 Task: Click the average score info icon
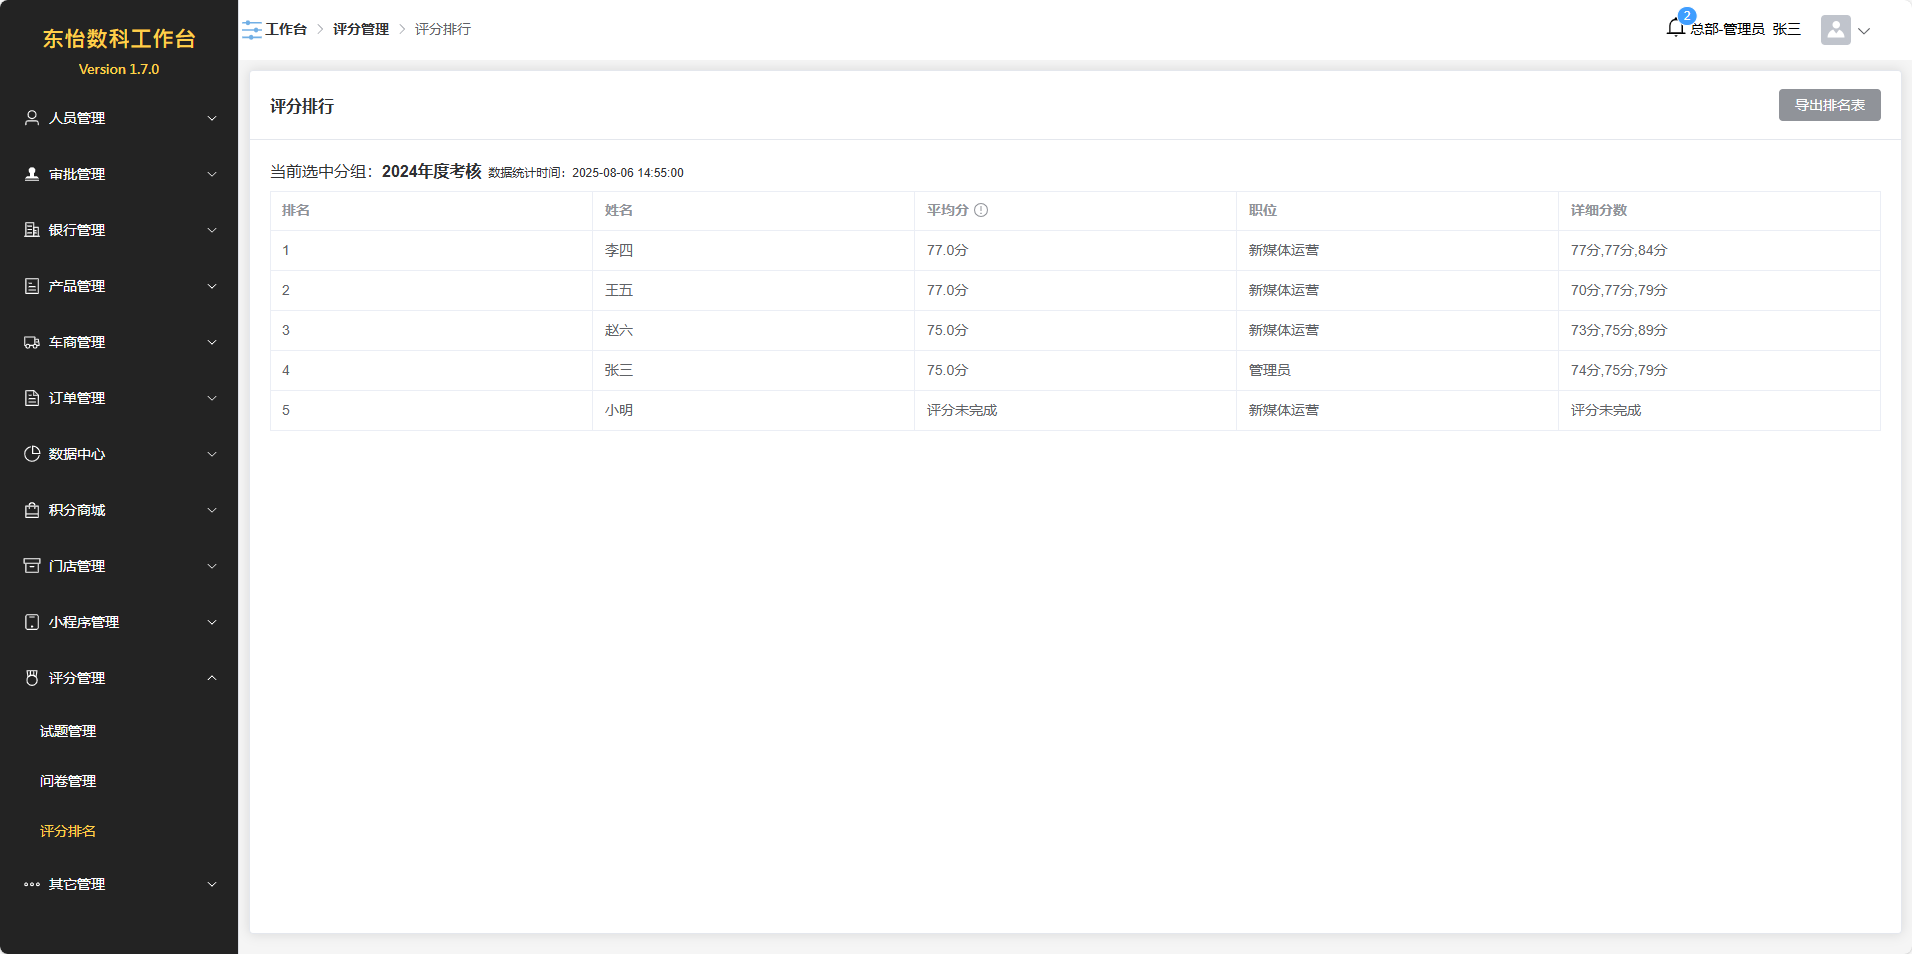pyautogui.click(x=981, y=210)
